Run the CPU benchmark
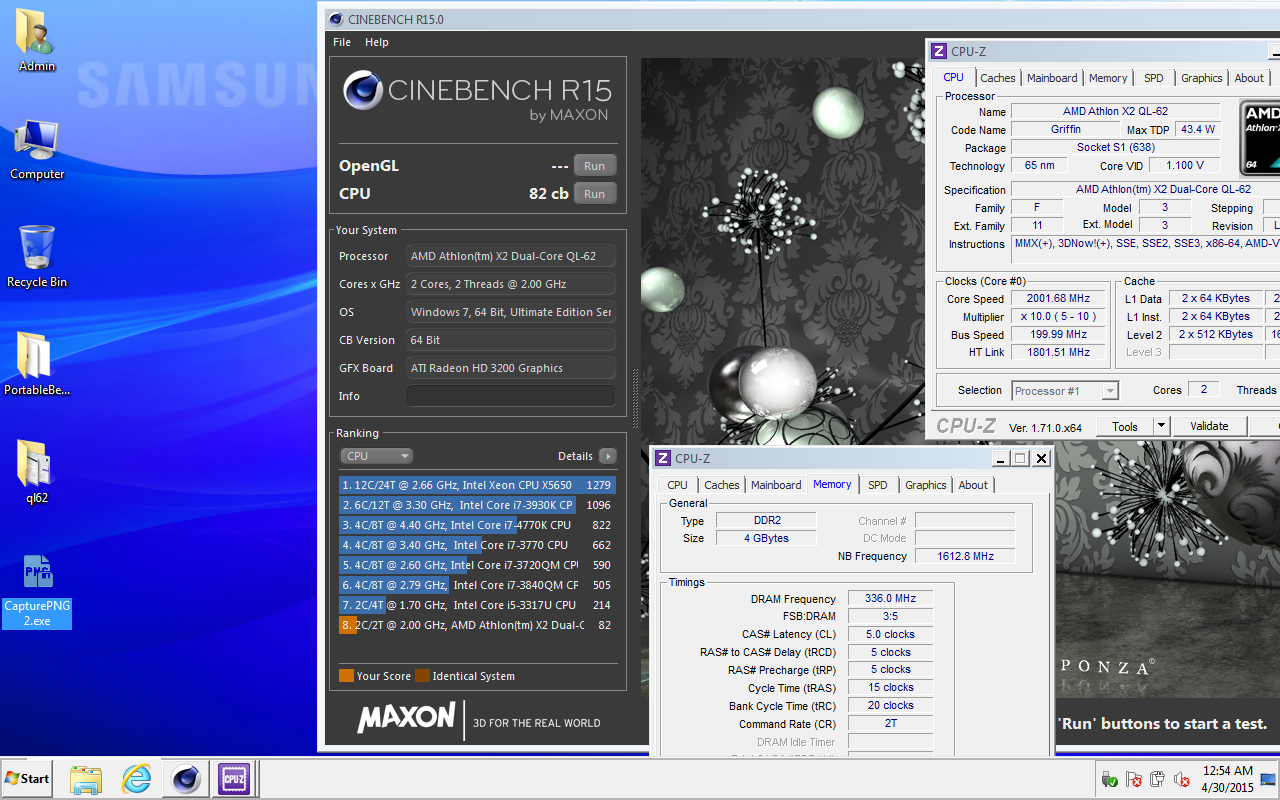Viewport: 1280px width, 800px height. 595,194
